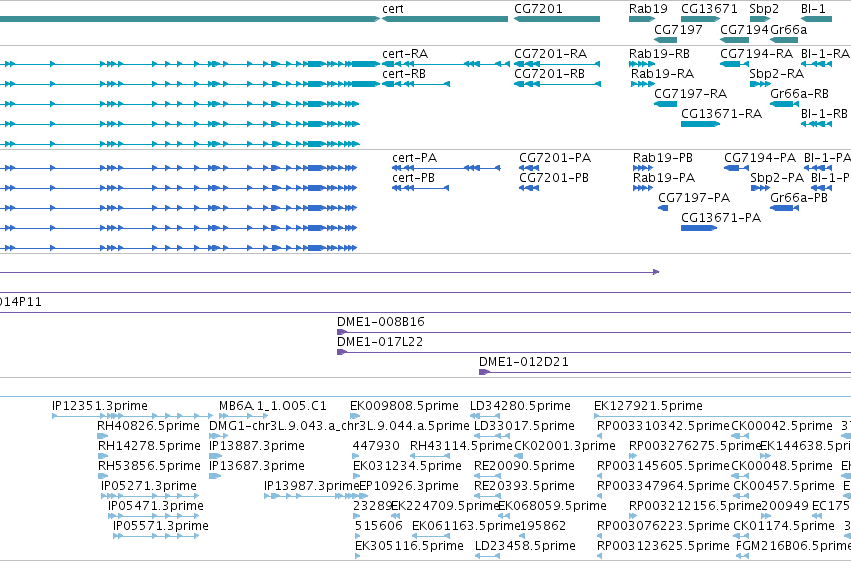Screen dimensions: 851x561
Task: Select the Gr66a gene feature
Action: point(784,40)
